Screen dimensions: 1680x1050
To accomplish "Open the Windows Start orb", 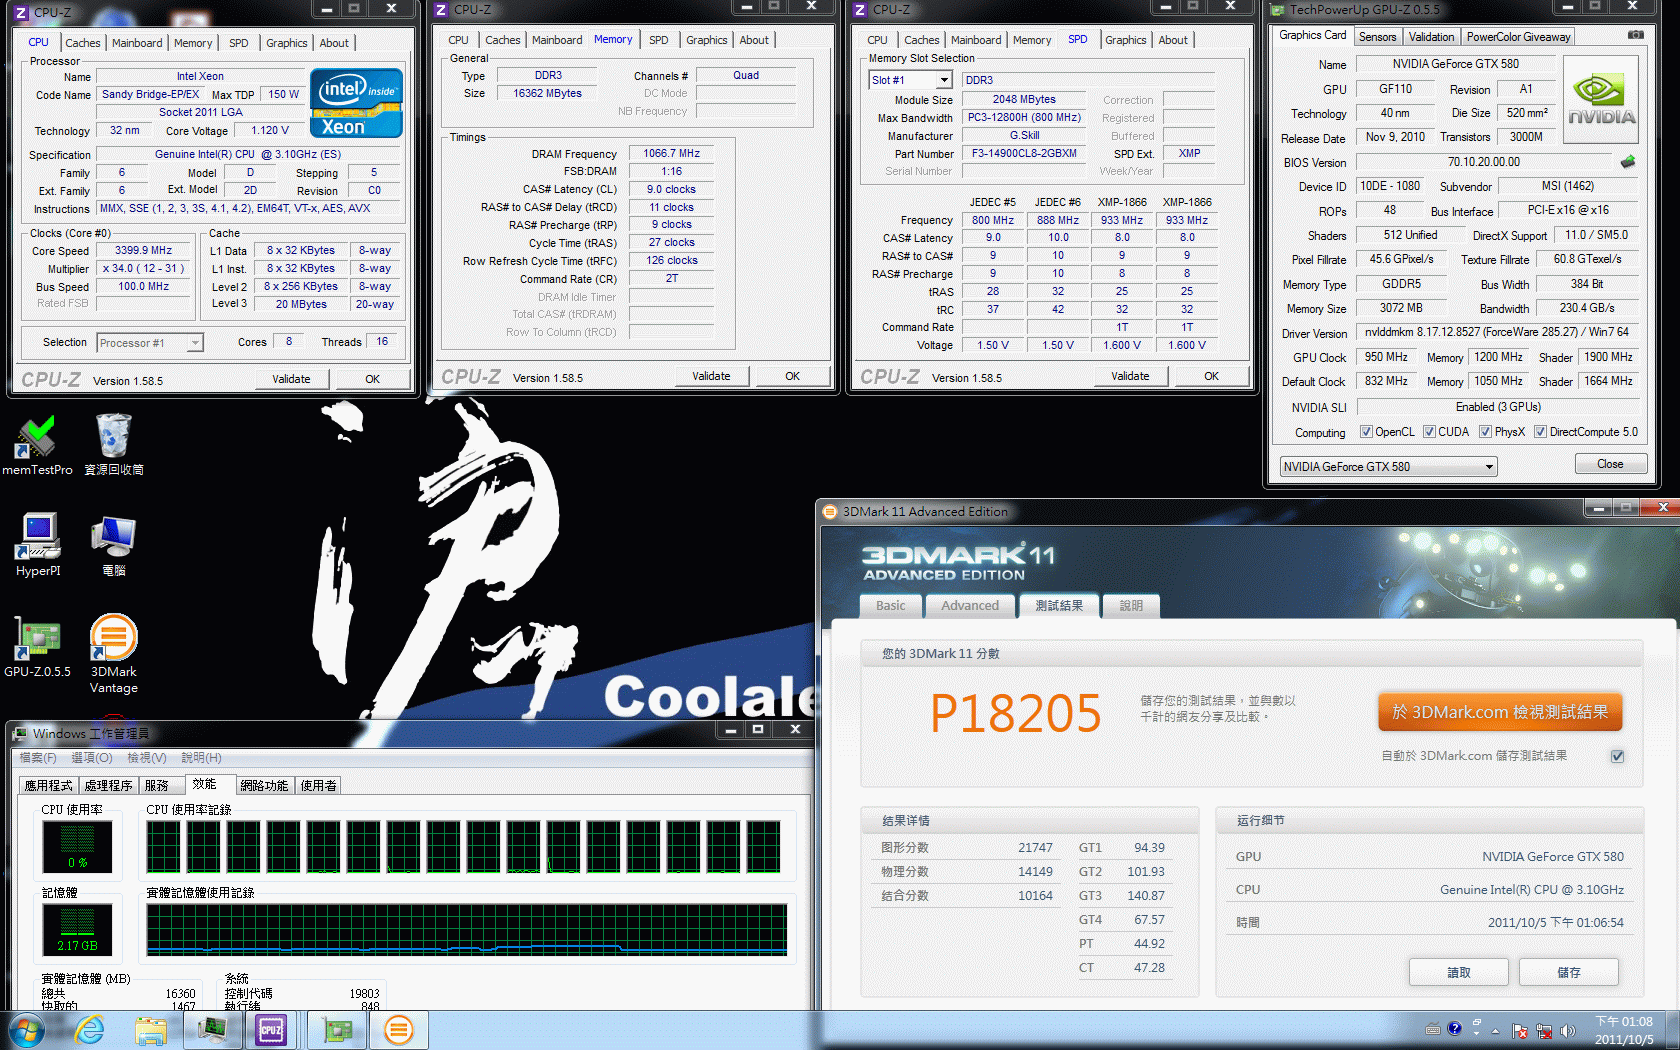I will pyautogui.click(x=27, y=1030).
